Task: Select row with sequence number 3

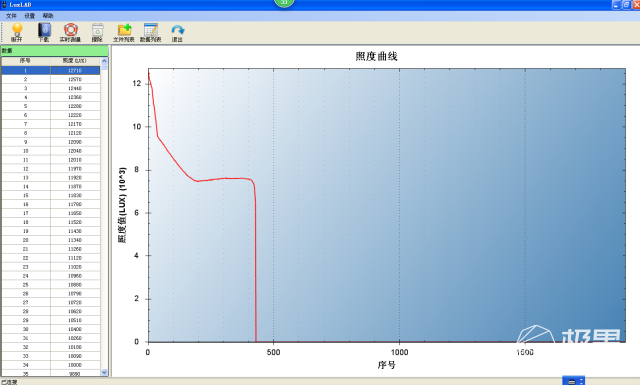Action: tap(51, 88)
